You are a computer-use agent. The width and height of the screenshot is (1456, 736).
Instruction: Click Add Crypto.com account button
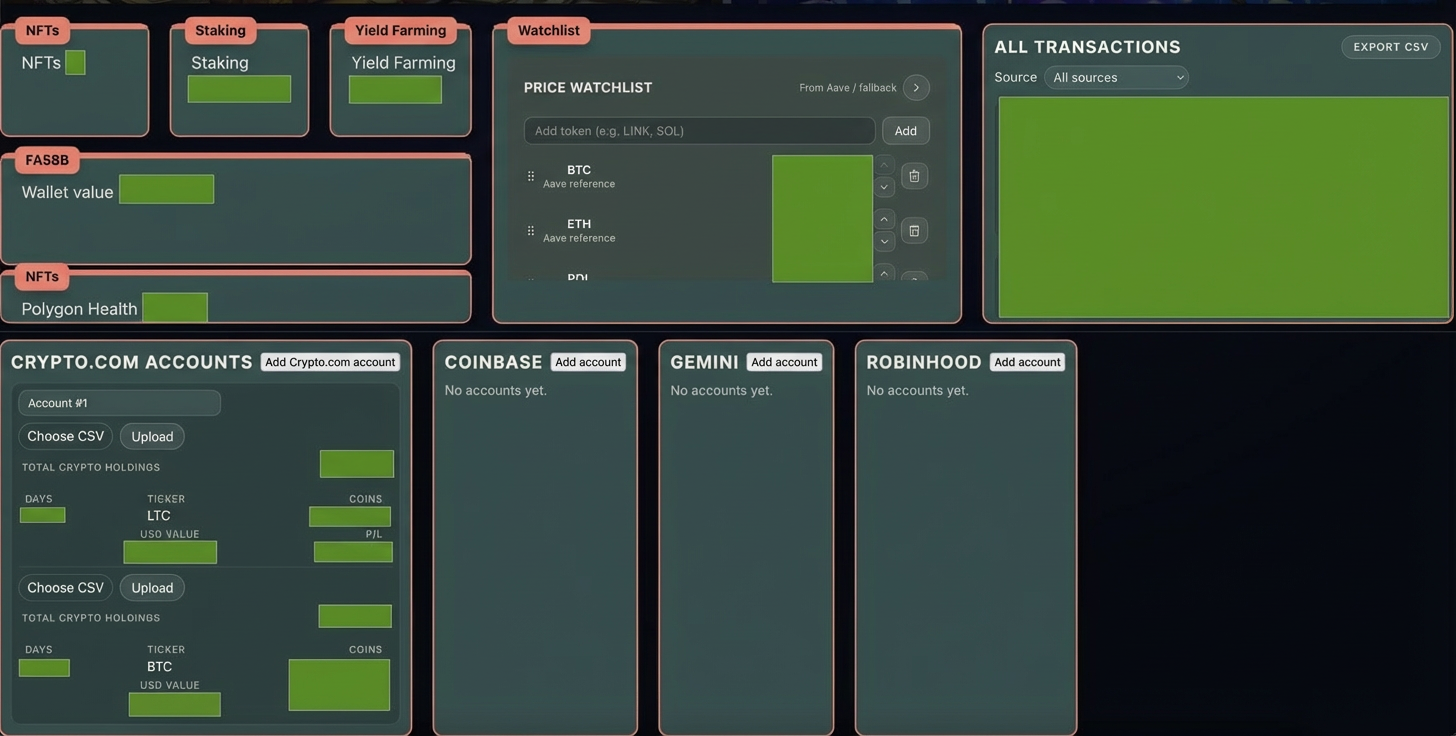330,362
